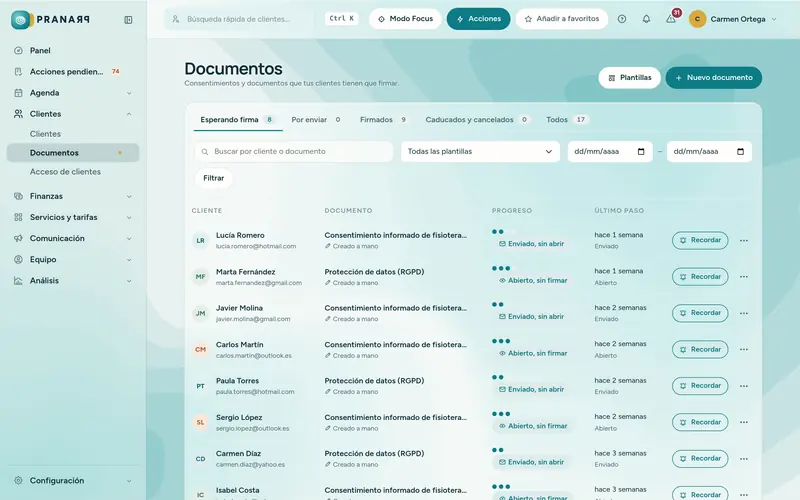
Task: Open more options for Javier Molina's row
Action: pos(744,313)
